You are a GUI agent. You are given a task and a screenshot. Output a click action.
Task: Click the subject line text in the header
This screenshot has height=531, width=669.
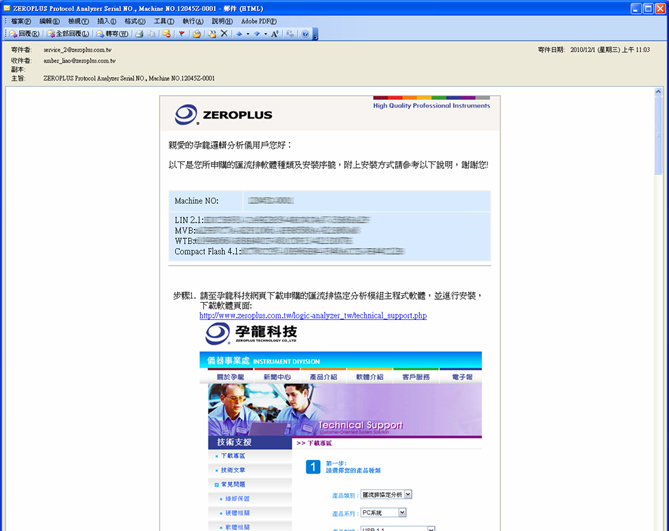129,78
